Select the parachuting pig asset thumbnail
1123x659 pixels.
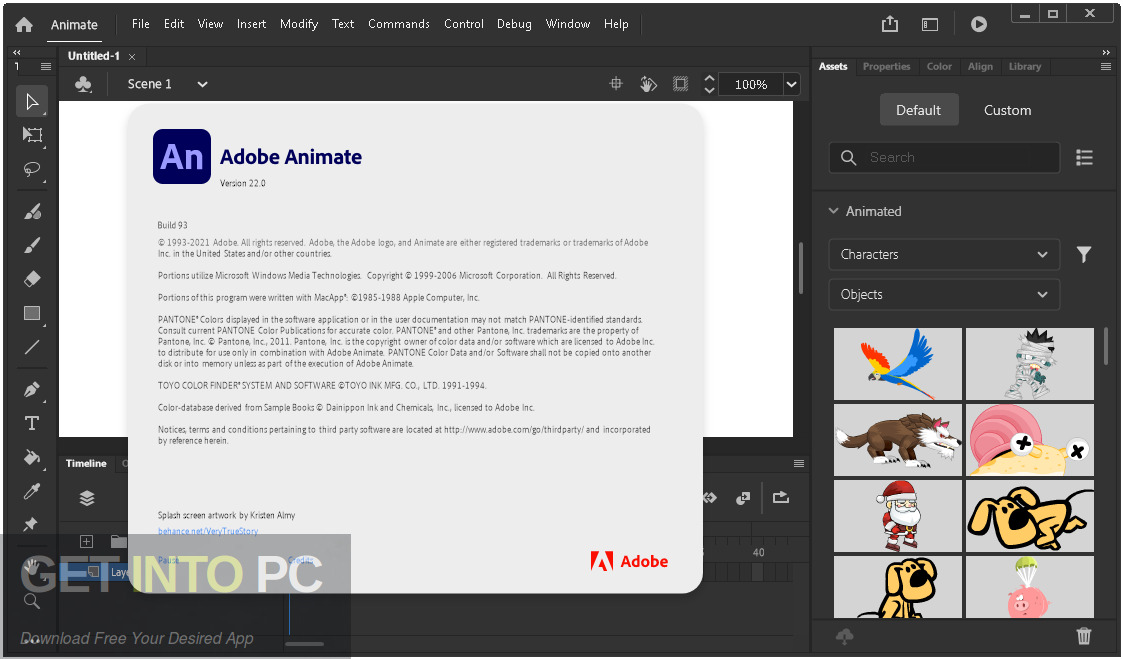[x=1029, y=587]
